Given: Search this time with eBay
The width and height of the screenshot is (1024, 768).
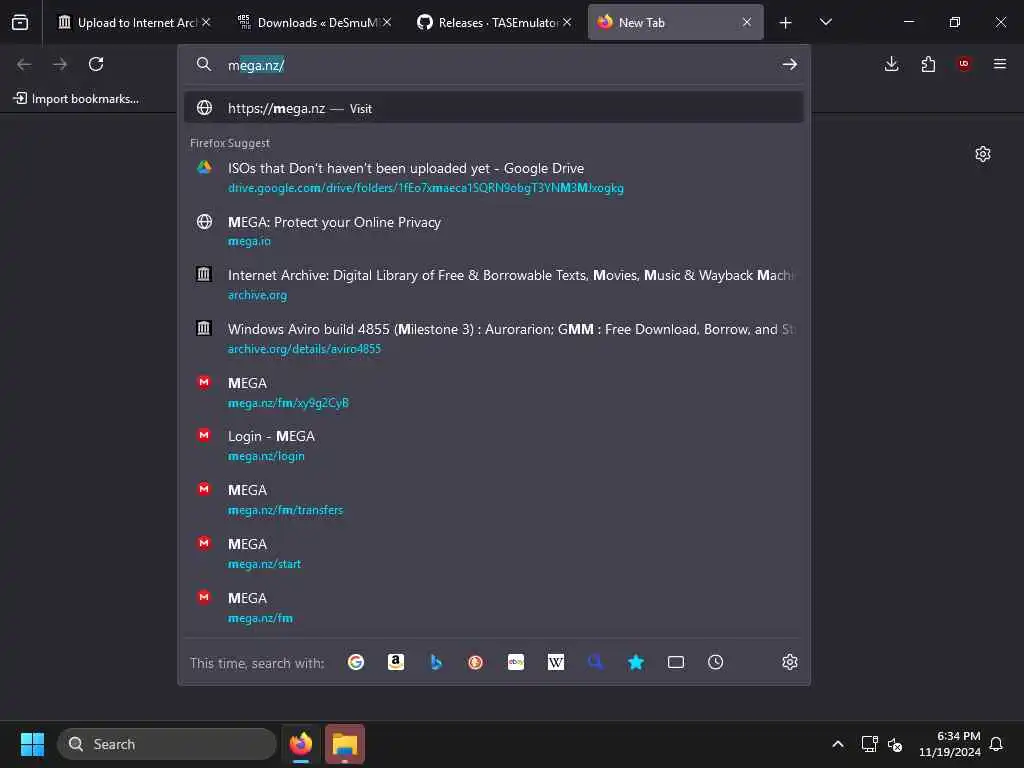Looking at the screenshot, I should click(x=516, y=662).
